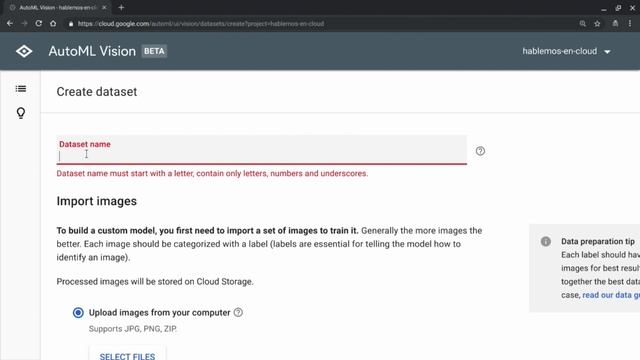The image size is (640, 360).
Task: Go back with browser back arrow
Action: (10, 24)
